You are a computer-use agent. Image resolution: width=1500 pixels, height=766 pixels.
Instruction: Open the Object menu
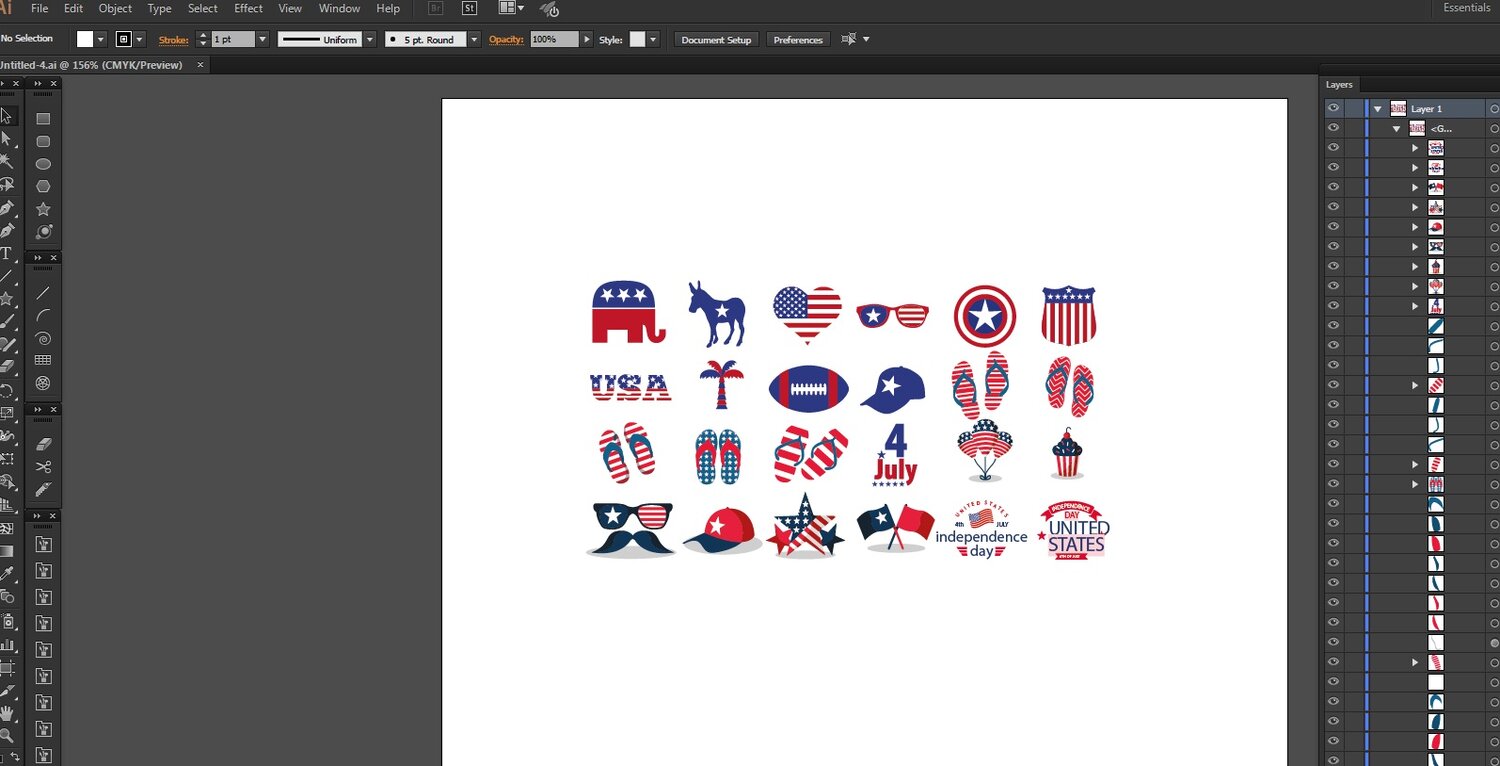(115, 9)
